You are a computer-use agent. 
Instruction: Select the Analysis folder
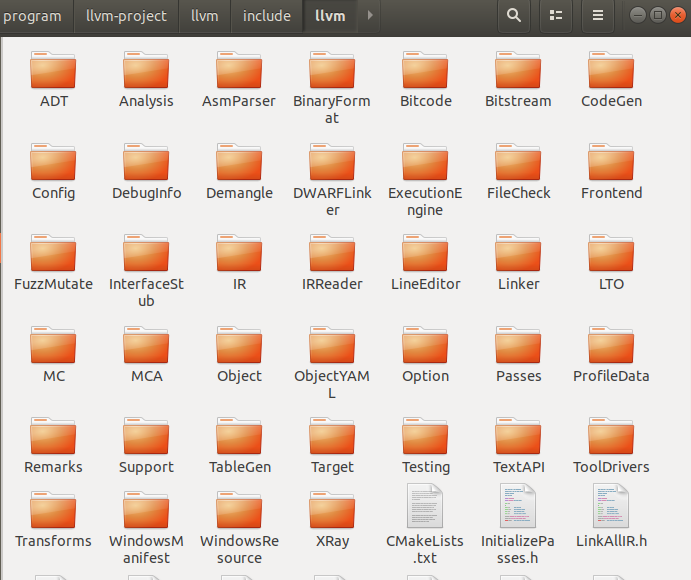click(x=146, y=79)
